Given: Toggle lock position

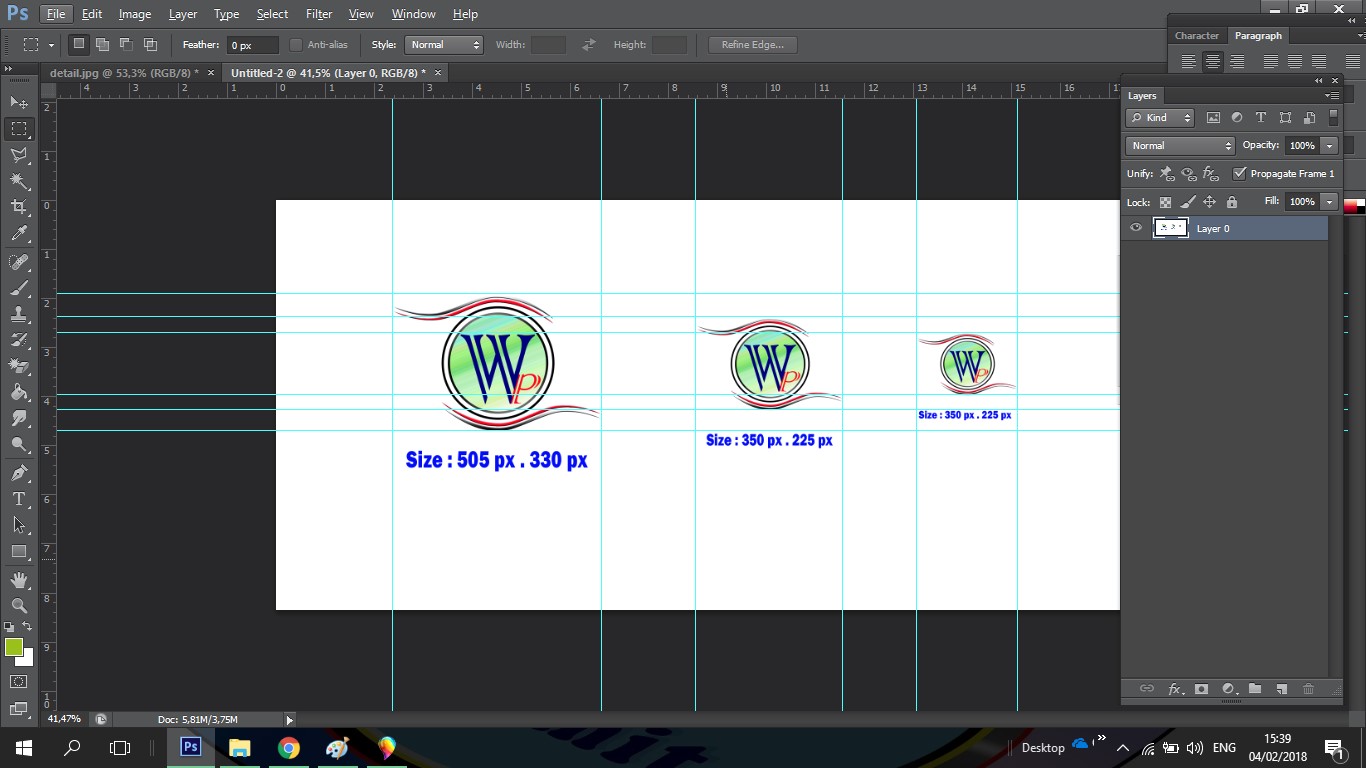Looking at the screenshot, I should tap(1209, 201).
